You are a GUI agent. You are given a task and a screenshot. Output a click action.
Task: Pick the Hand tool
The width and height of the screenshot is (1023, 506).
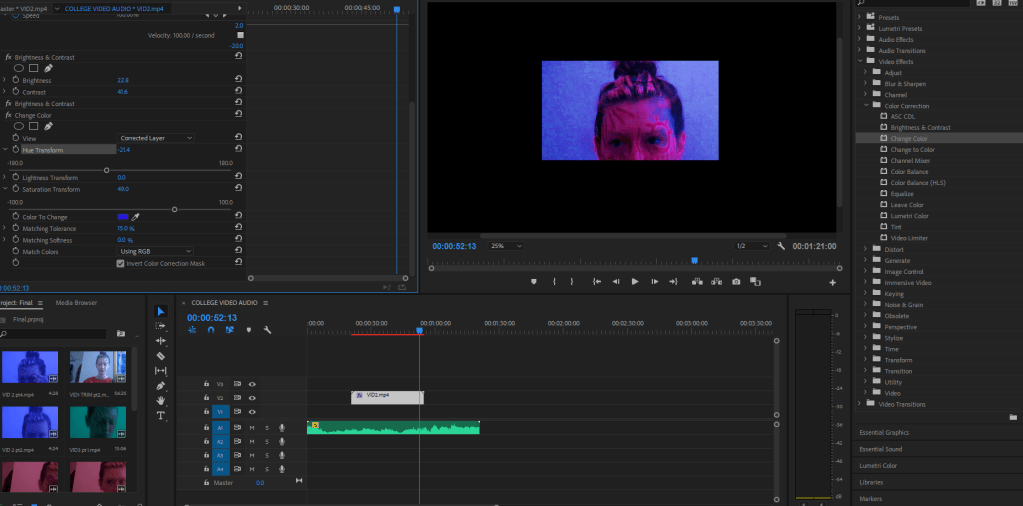[x=161, y=400]
